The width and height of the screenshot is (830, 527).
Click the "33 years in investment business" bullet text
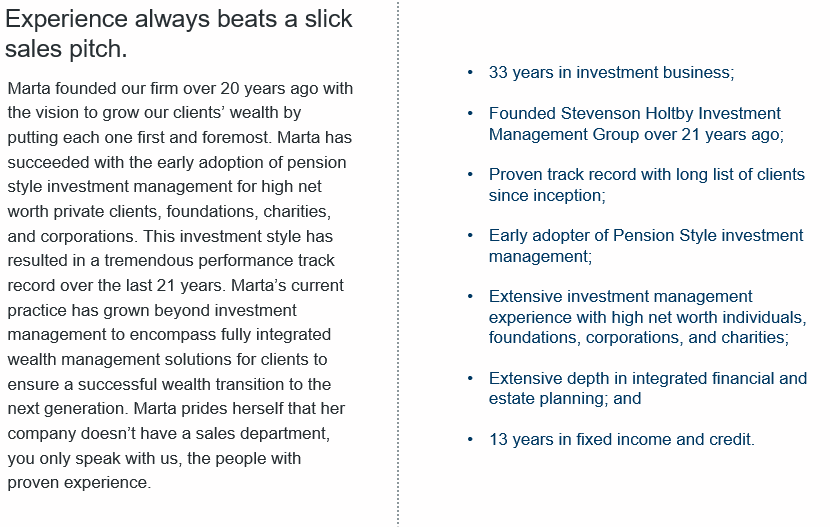tap(611, 73)
